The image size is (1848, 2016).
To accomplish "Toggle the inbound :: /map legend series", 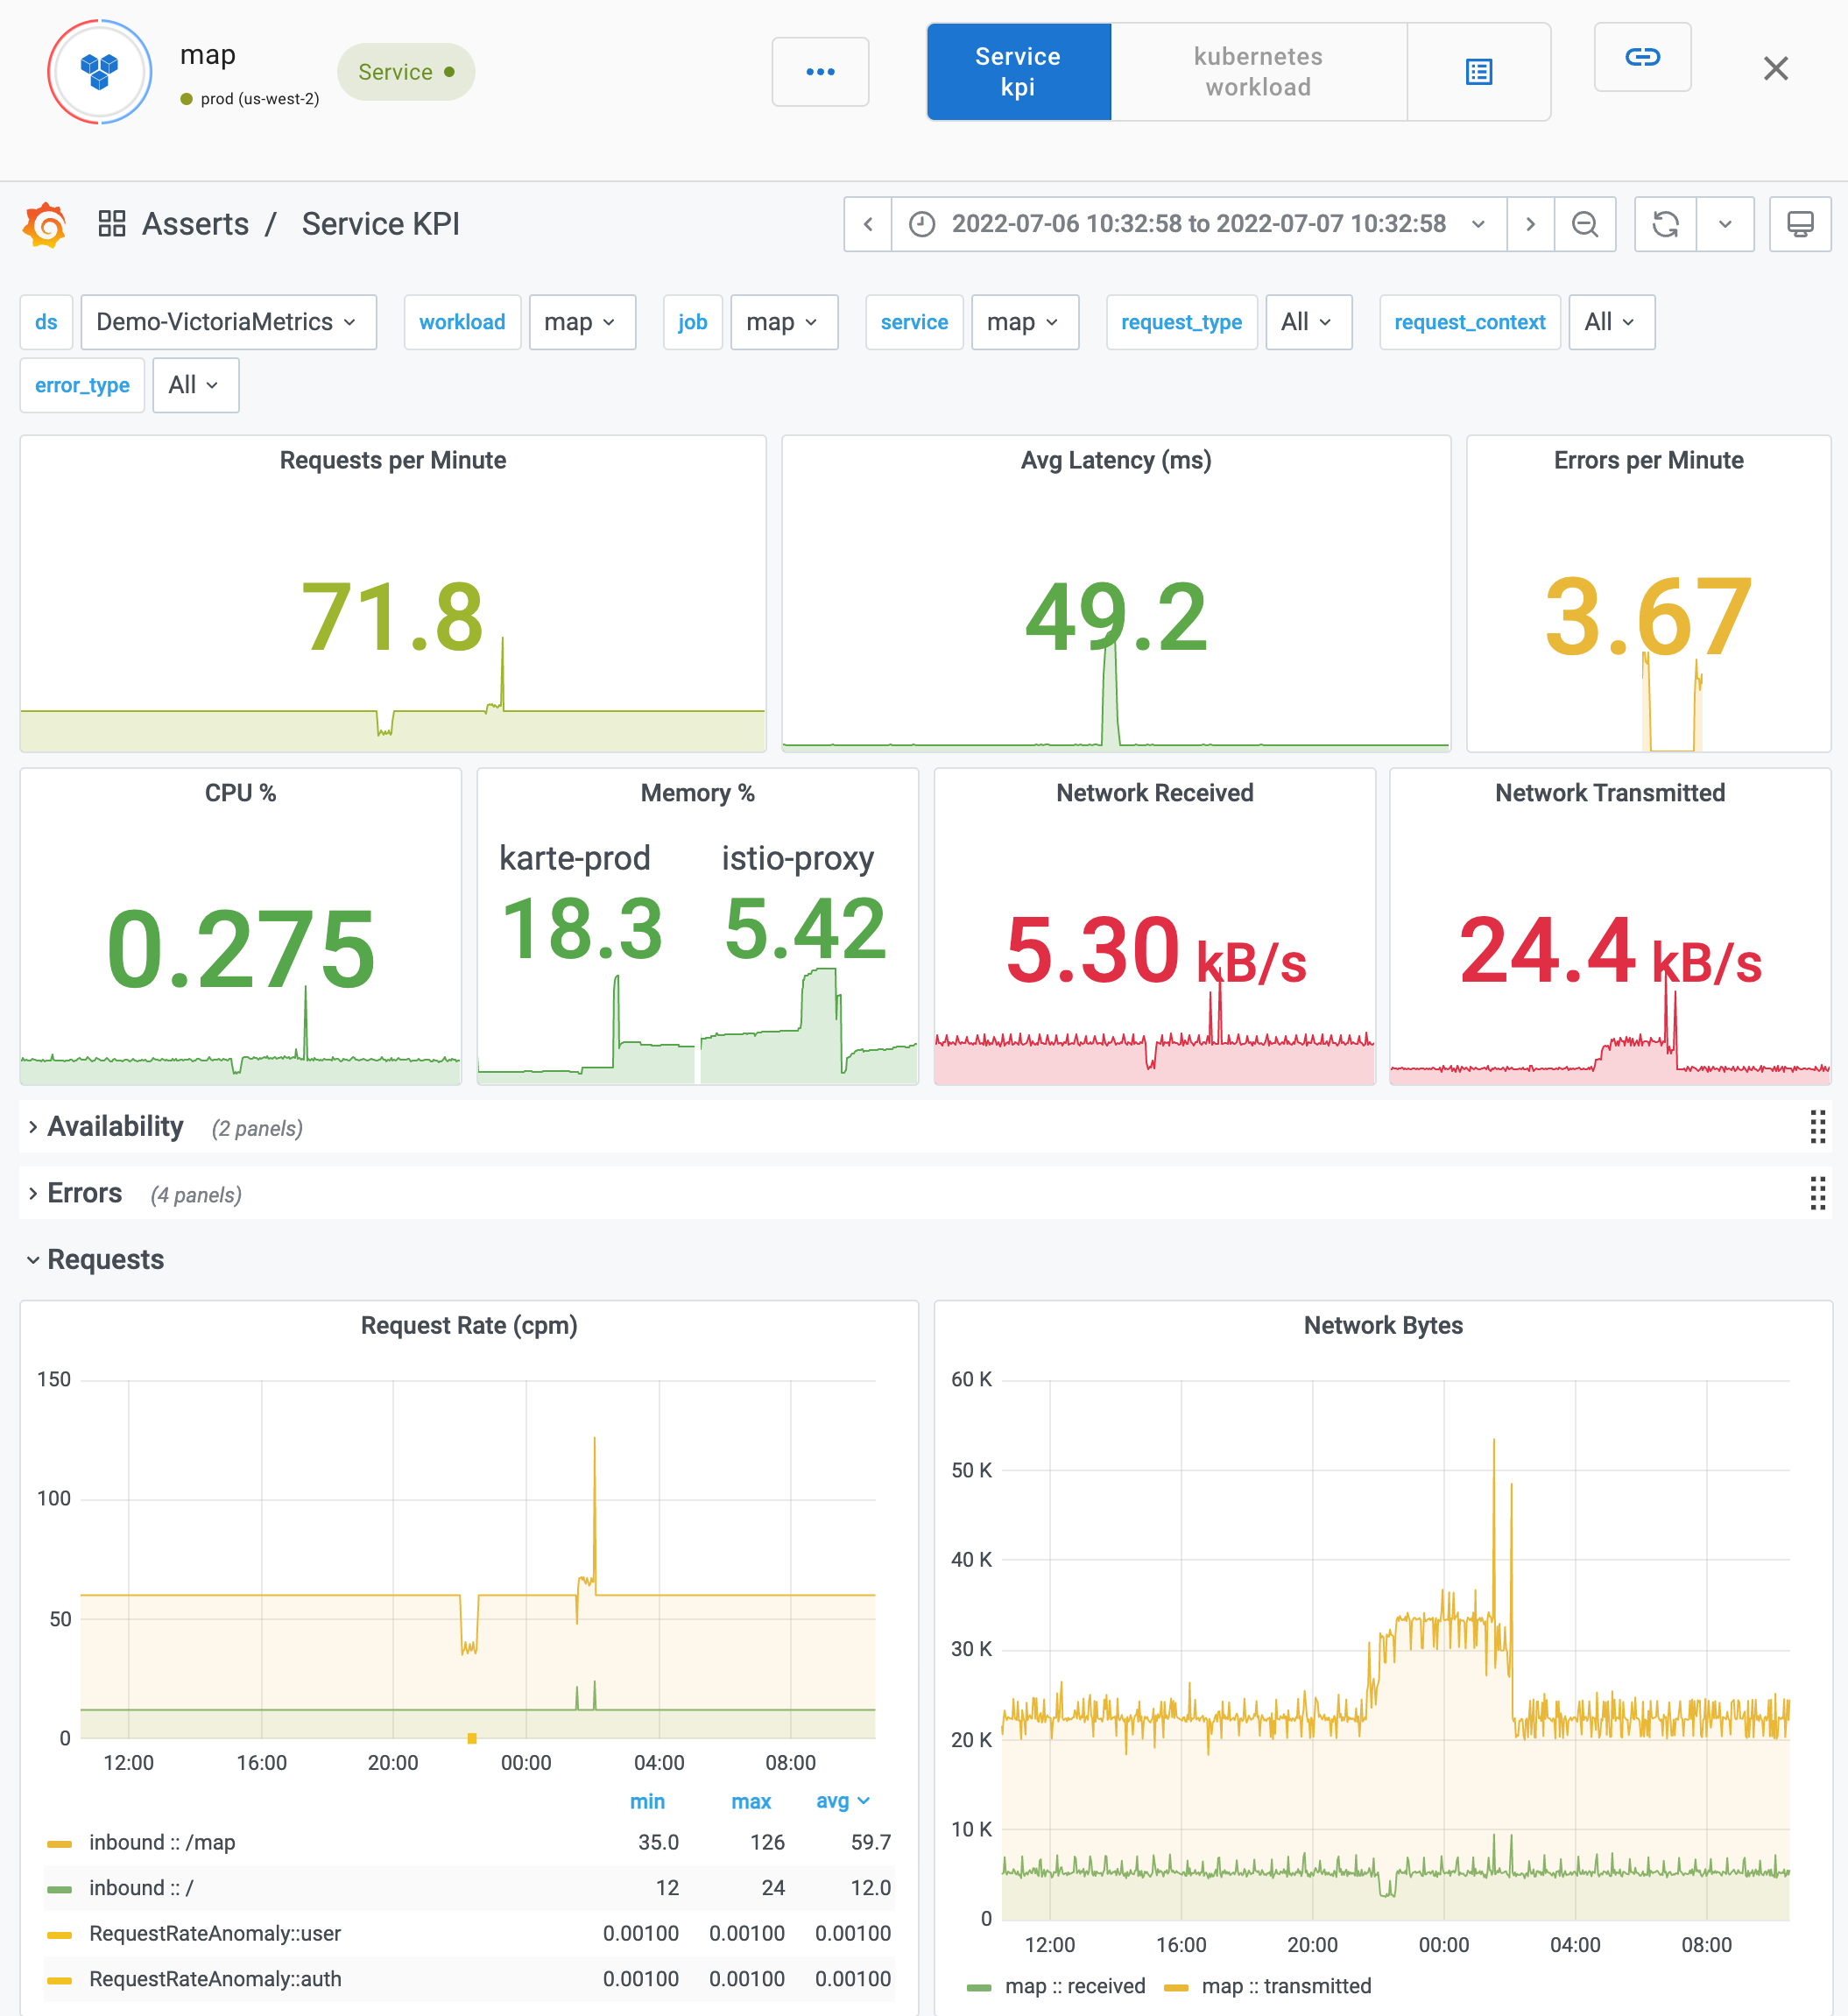I will (161, 1842).
